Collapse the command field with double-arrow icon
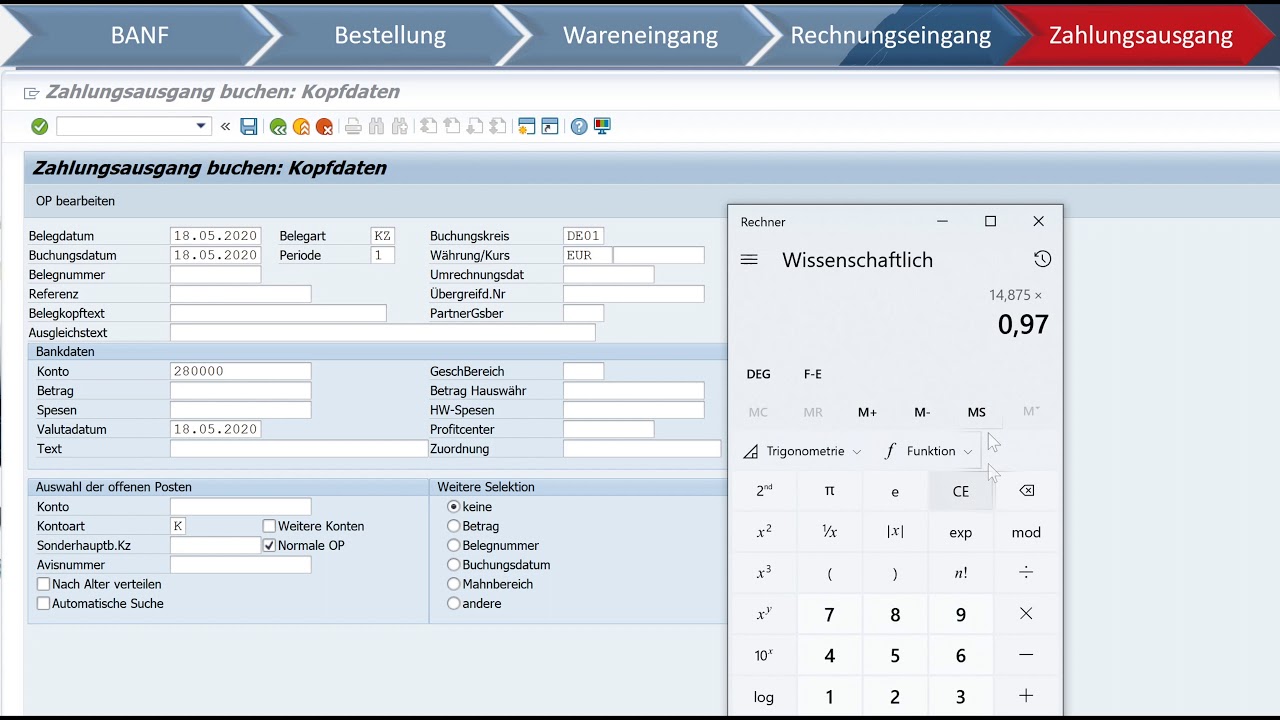Viewport: 1280px width, 720px height. tap(225, 126)
